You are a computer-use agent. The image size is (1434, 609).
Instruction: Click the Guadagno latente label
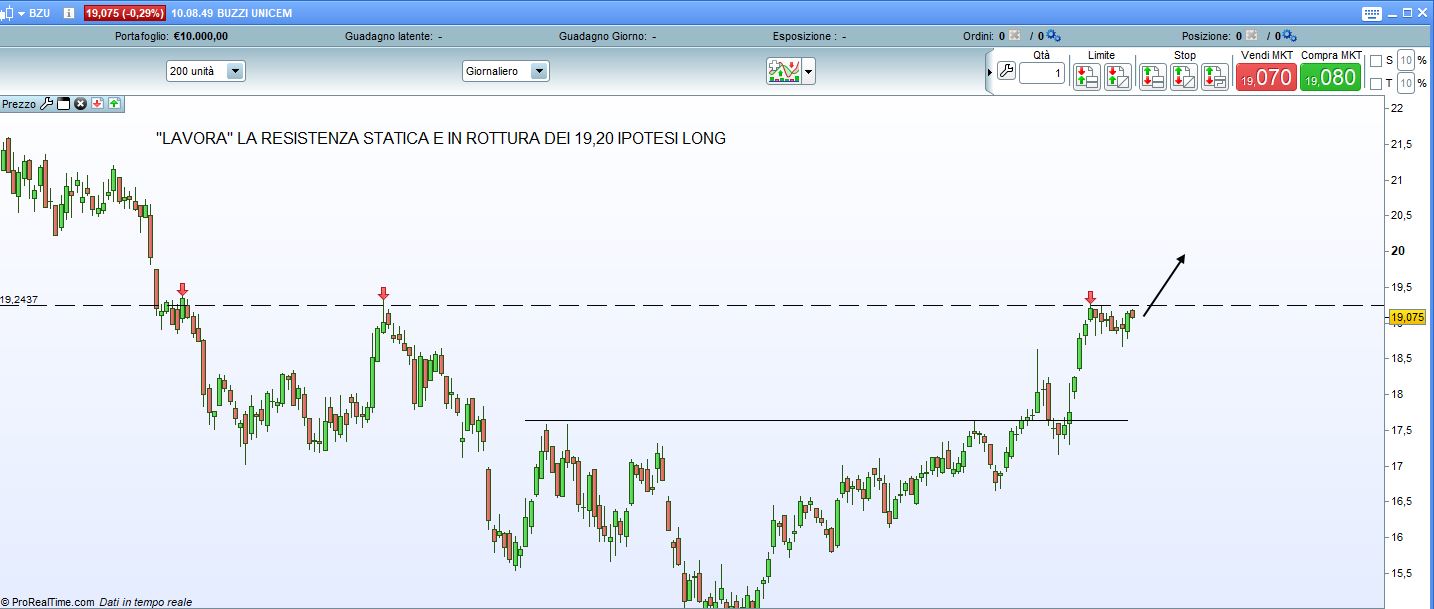(389, 36)
